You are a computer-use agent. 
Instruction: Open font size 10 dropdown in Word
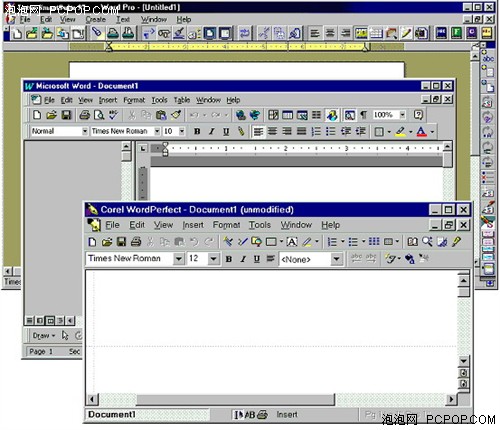(182, 131)
